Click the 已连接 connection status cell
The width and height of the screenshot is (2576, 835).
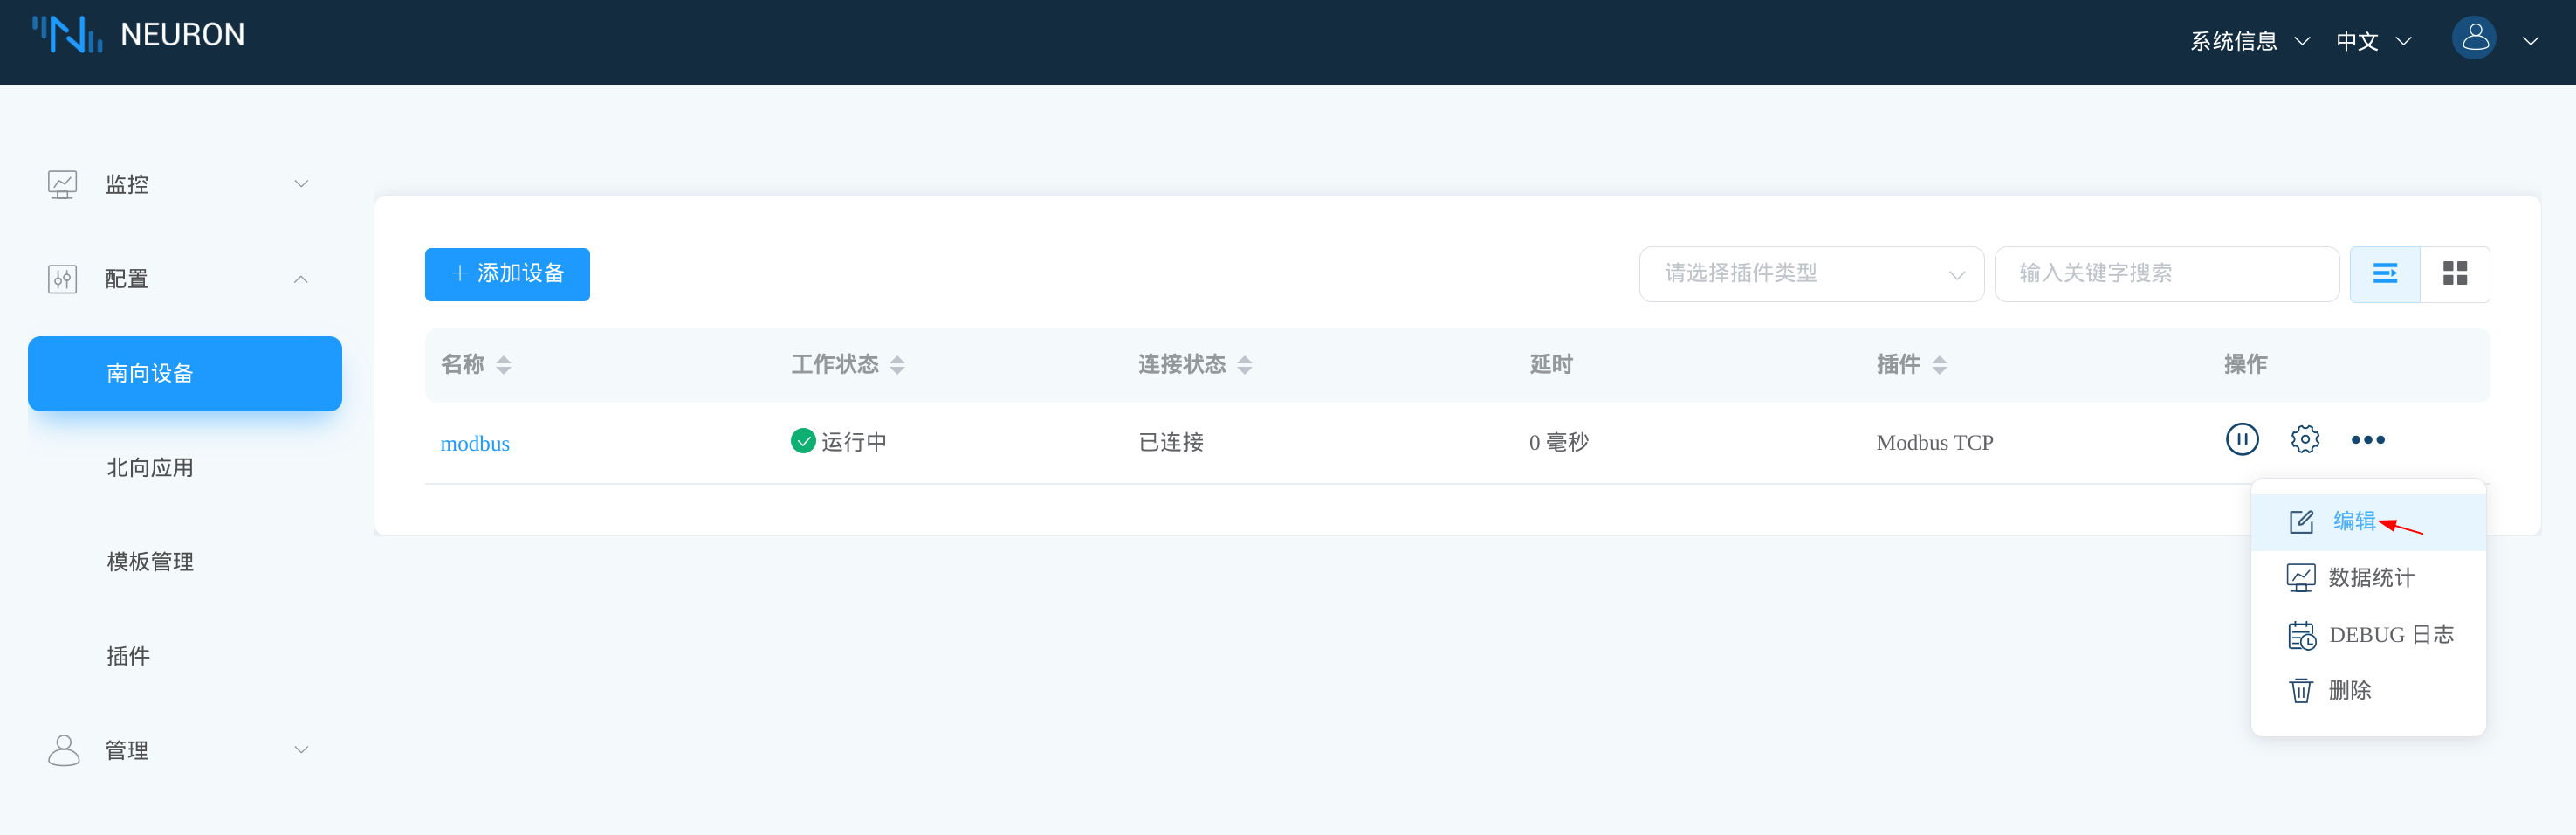click(x=1171, y=442)
